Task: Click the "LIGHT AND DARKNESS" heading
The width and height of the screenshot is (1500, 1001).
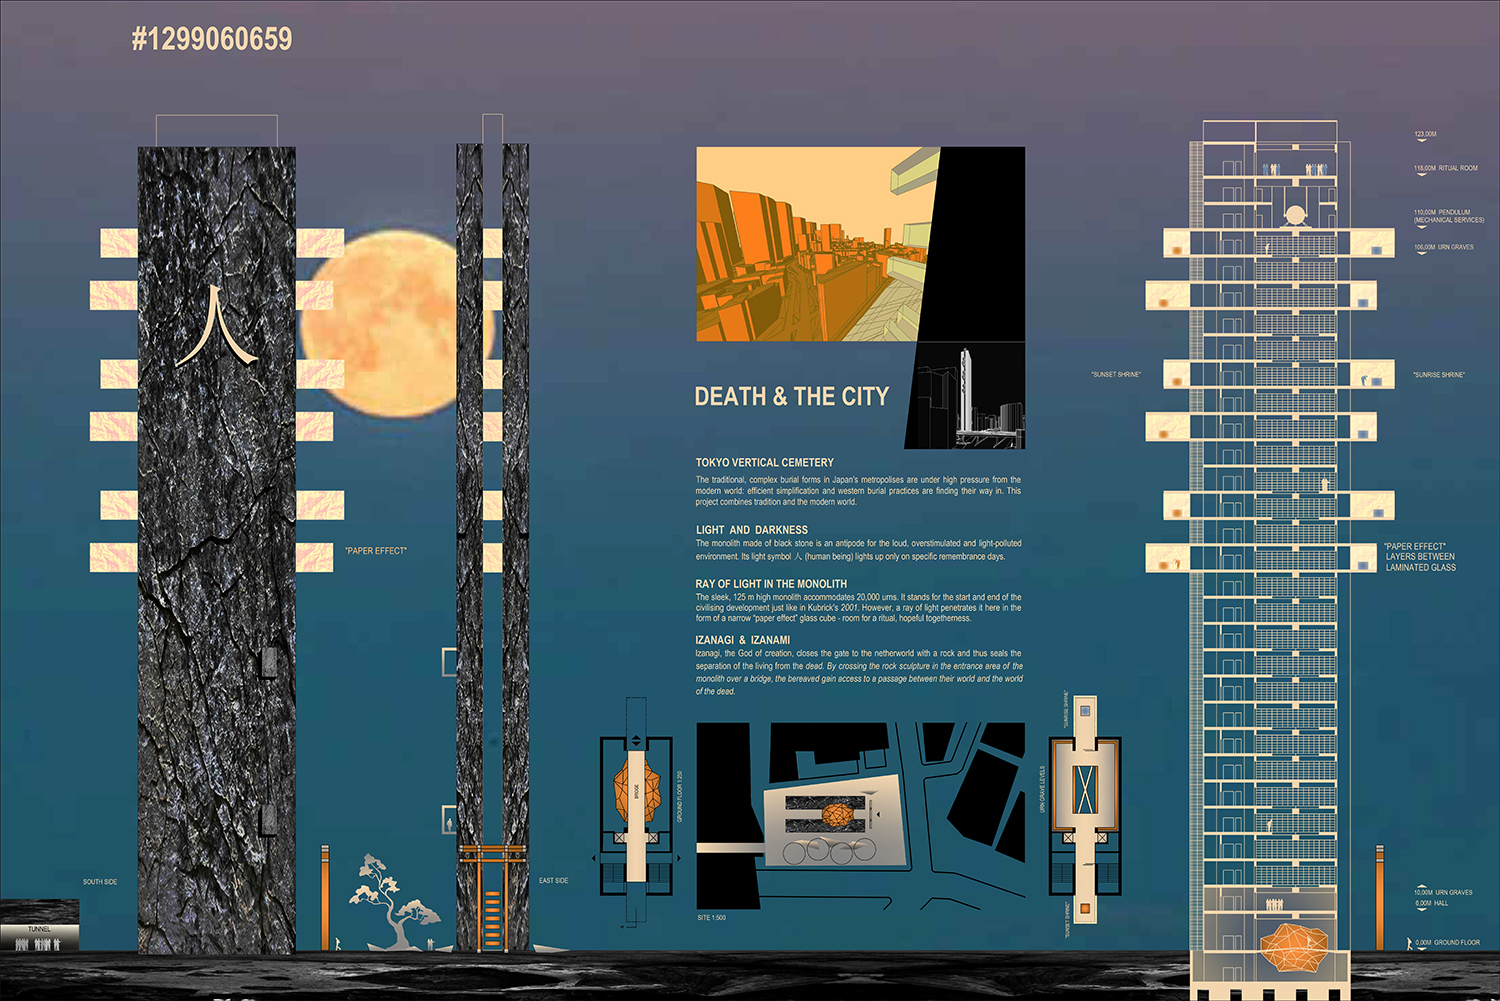Action: tap(751, 530)
